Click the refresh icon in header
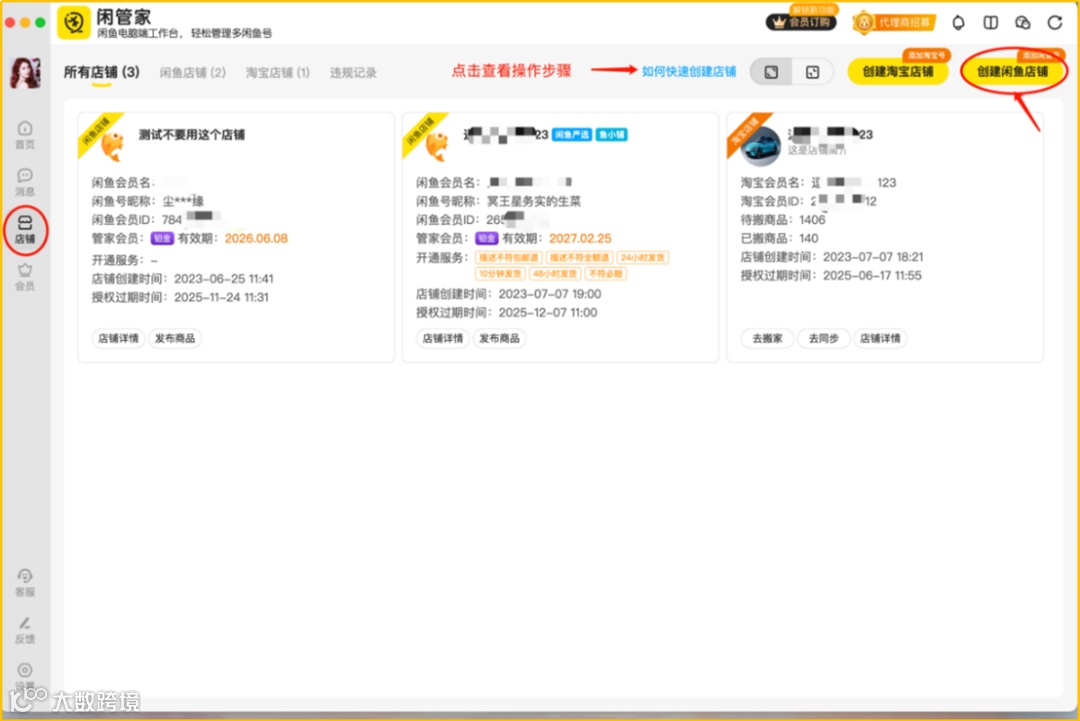The width and height of the screenshot is (1080, 721). pyautogui.click(x=1055, y=23)
